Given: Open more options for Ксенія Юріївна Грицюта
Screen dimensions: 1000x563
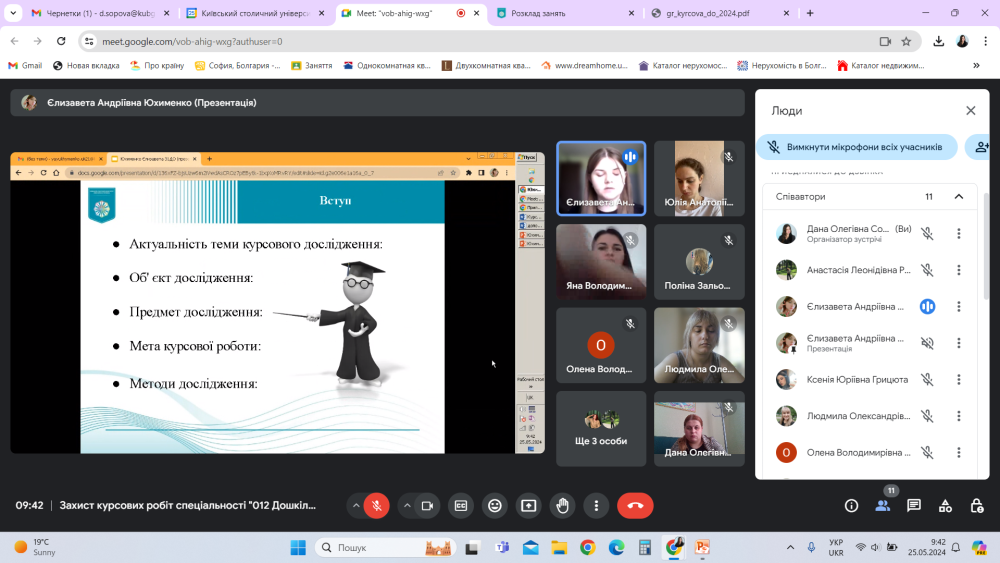Looking at the screenshot, I should 958,379.
